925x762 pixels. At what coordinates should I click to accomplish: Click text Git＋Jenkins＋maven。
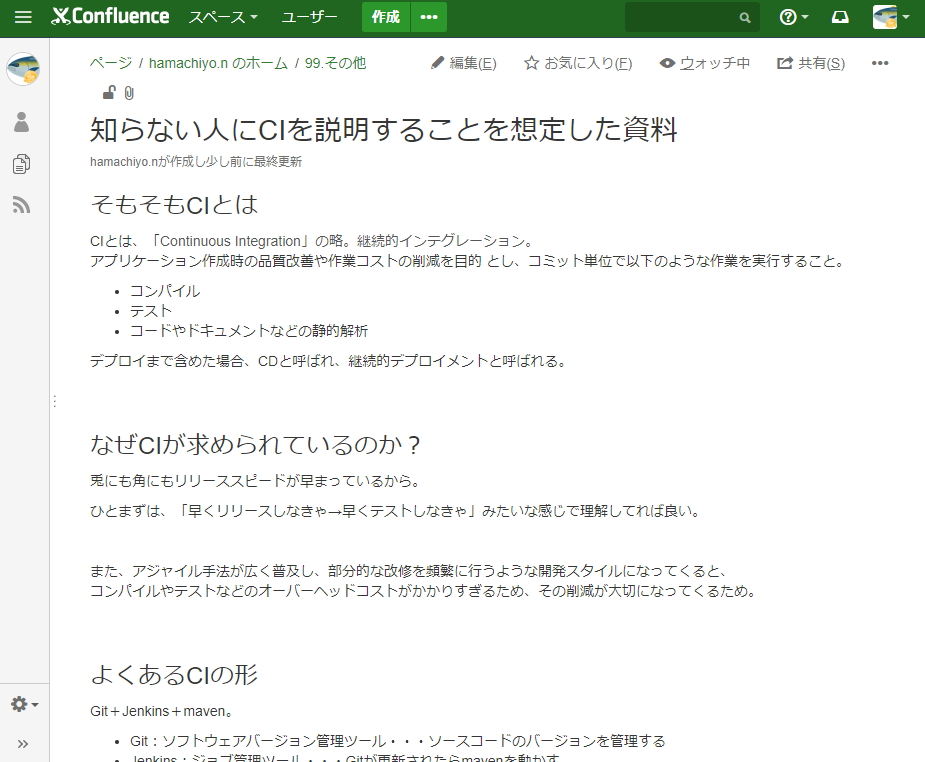click(x=161, y=711)
